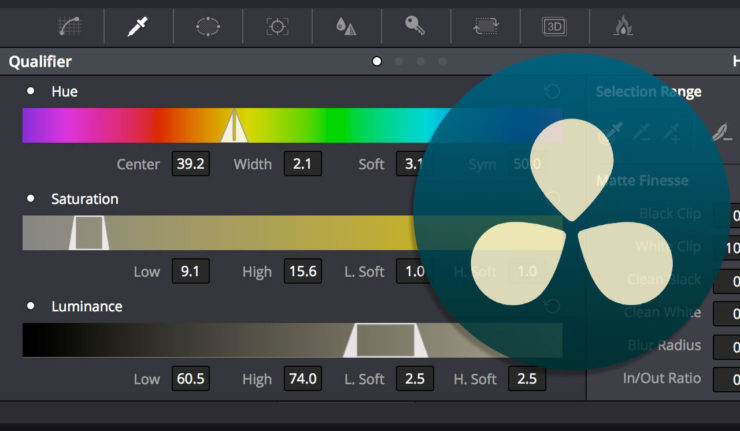
Task: Click the Hue Width field showing 2.1
Action: pos(303,164)
